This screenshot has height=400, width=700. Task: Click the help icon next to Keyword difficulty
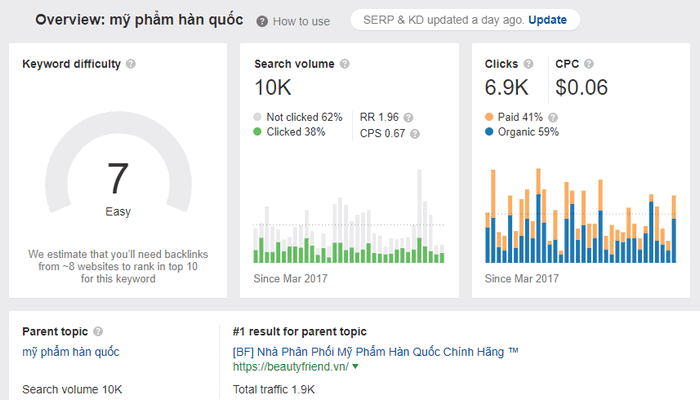131,64
